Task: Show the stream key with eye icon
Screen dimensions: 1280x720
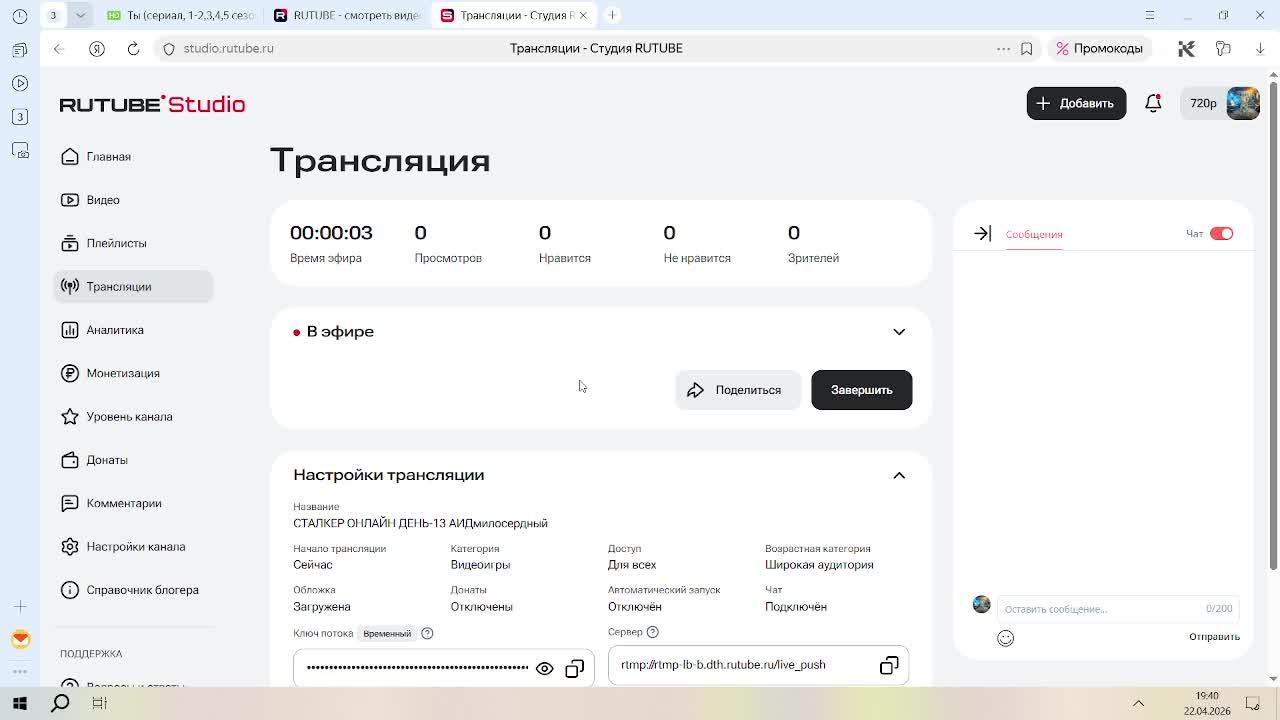Action: pyautogui.click(x=545, y=668)
